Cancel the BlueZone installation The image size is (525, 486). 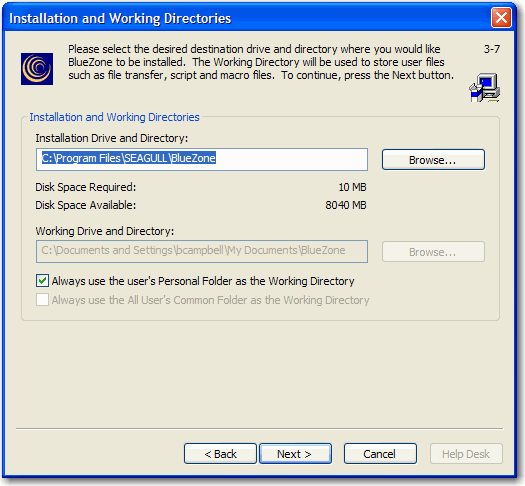point(380,454)
